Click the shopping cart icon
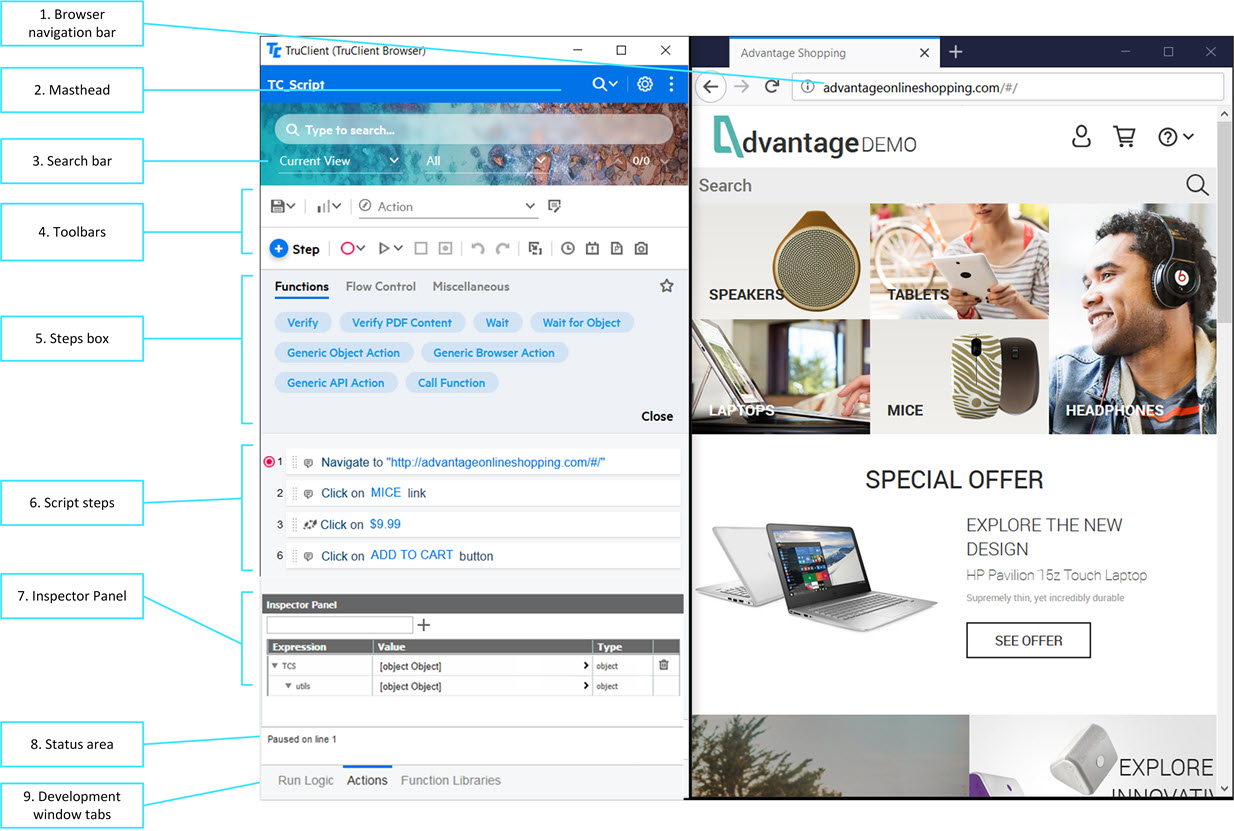This screenshot has width=1234, height=831. click(x=1125, y=137)
